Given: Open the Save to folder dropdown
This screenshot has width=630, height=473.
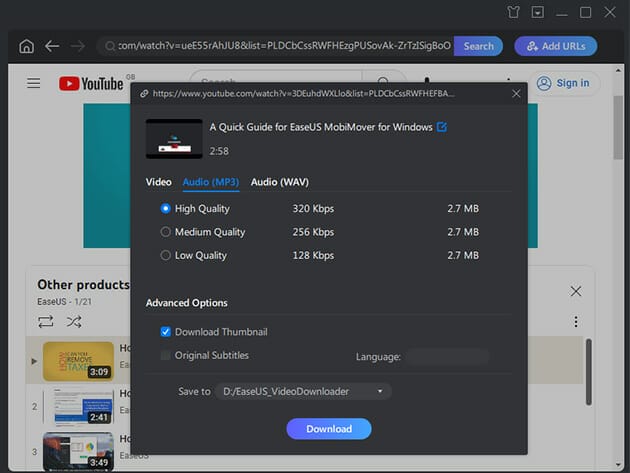Looking at the screenshot, I should 302,391.
